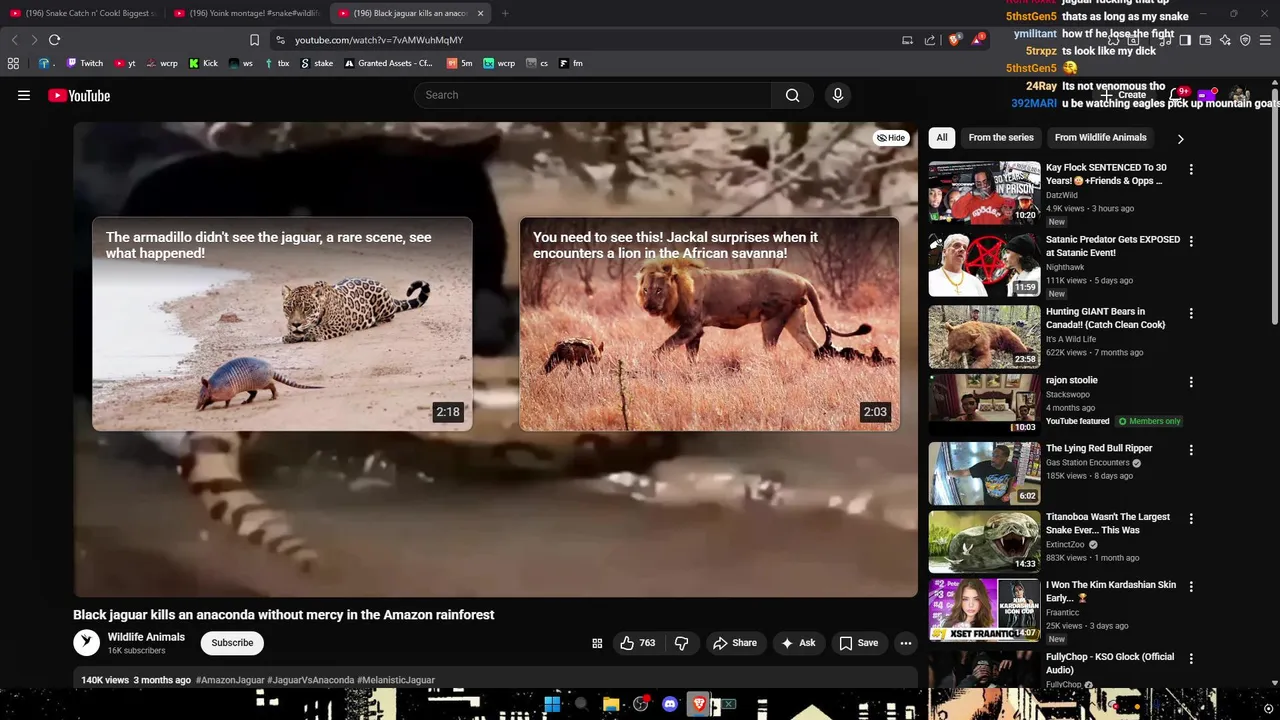
Task: Like the video with thumbs up
Action: click(x=637, y=643)
